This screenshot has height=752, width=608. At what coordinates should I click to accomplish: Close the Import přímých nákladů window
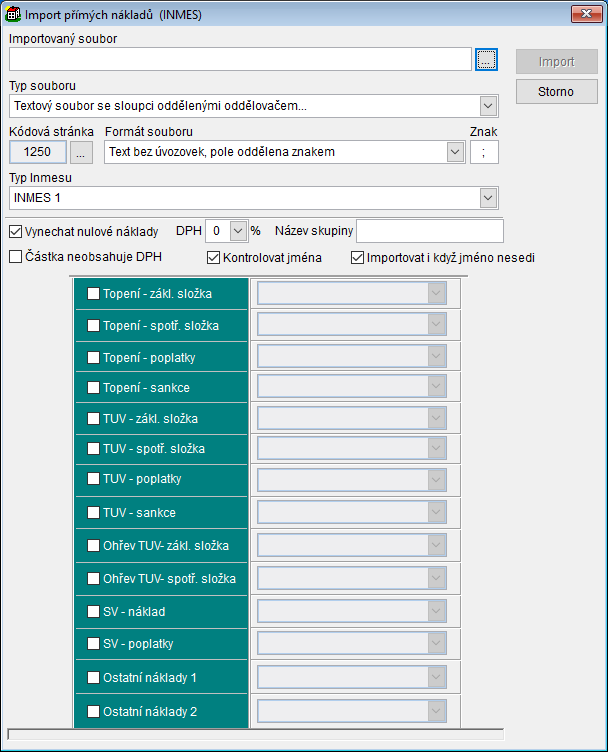[x=584, y=14]
